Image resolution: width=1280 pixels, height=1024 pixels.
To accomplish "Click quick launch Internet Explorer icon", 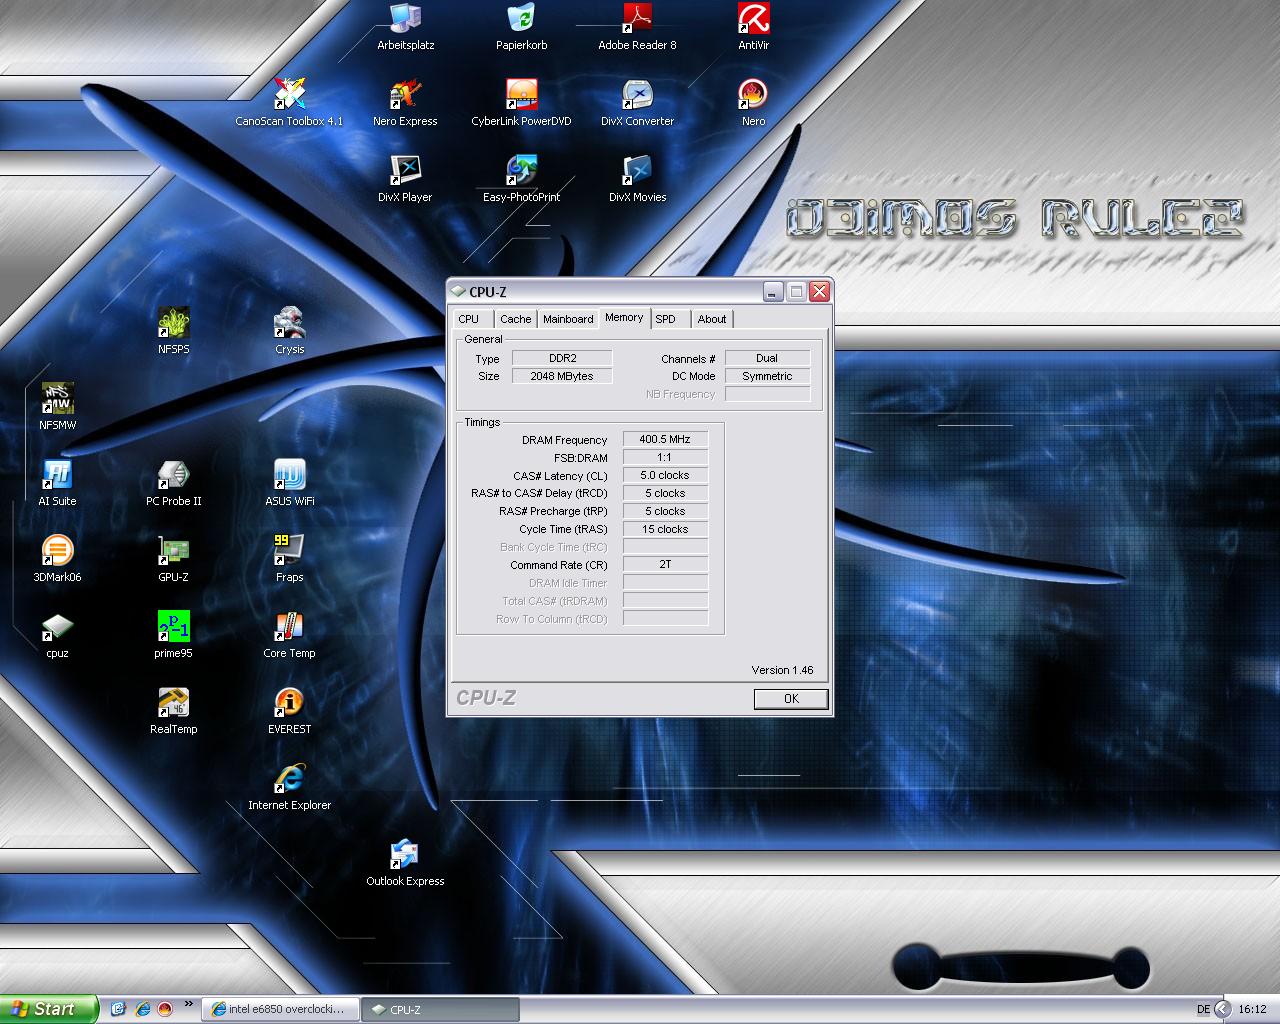I will click(142, 1009).
